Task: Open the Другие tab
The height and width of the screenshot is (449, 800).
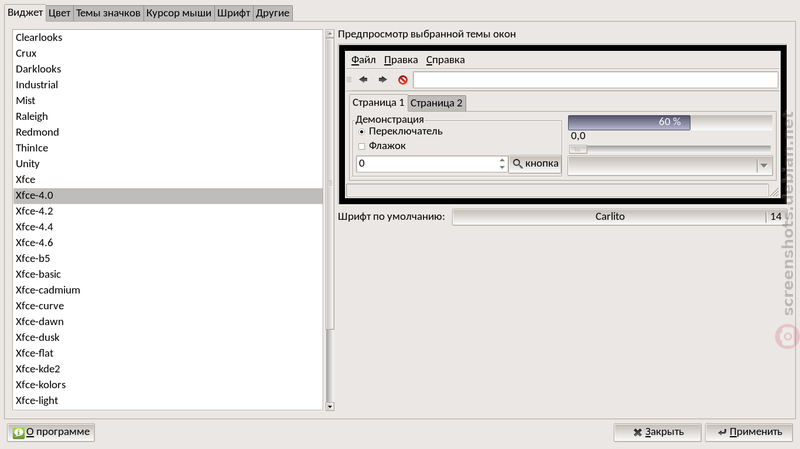Action: pos(272,13)
